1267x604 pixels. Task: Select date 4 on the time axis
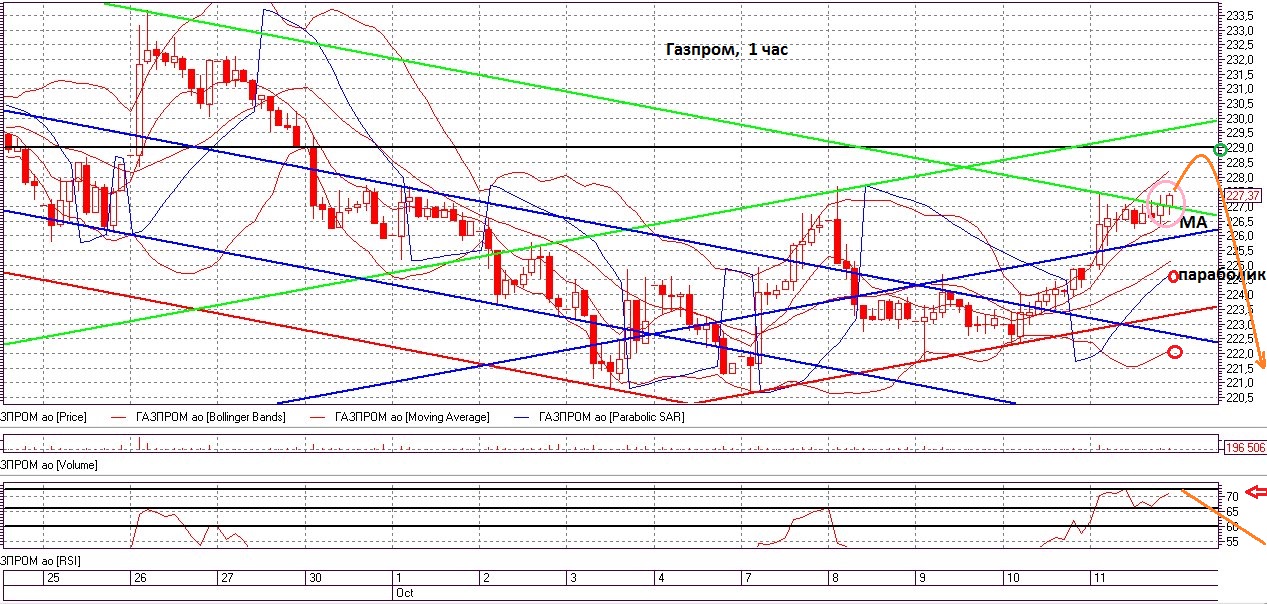click(660, 578)
